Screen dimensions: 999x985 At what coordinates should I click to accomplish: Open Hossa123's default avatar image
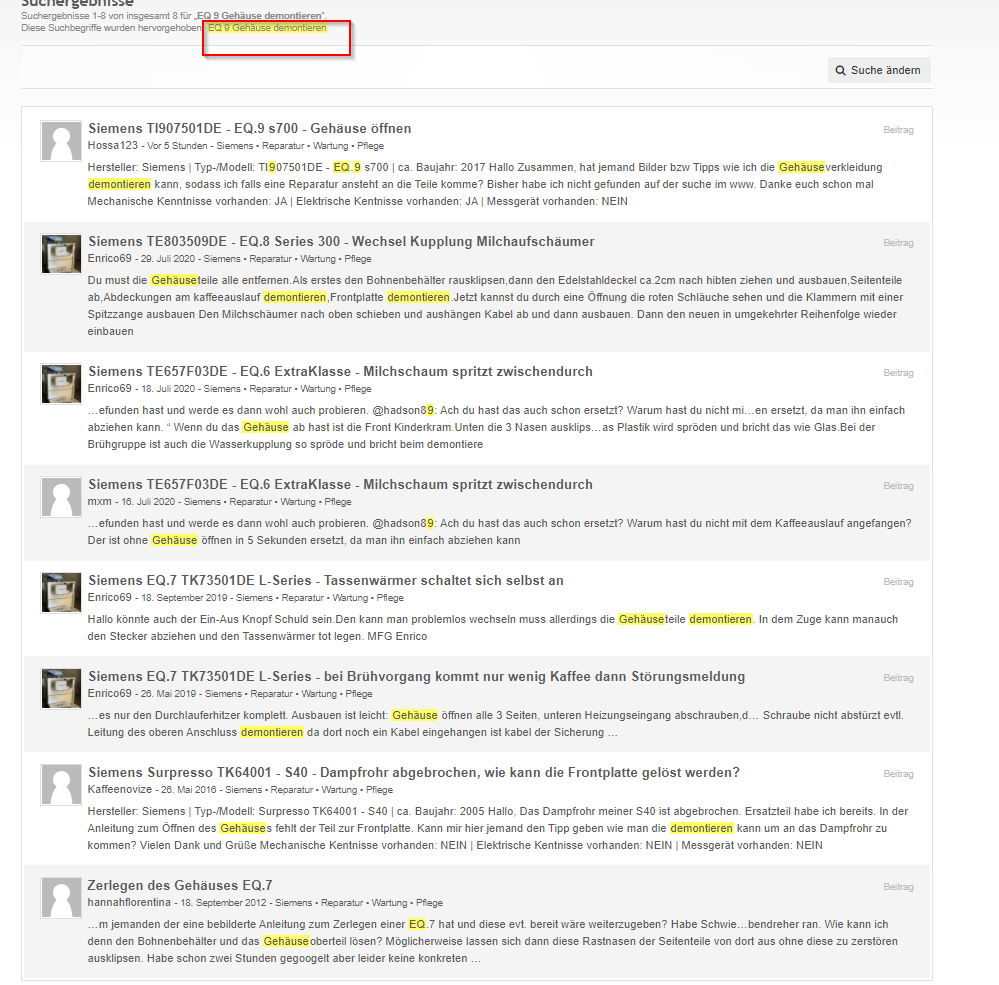click(61, 141)
